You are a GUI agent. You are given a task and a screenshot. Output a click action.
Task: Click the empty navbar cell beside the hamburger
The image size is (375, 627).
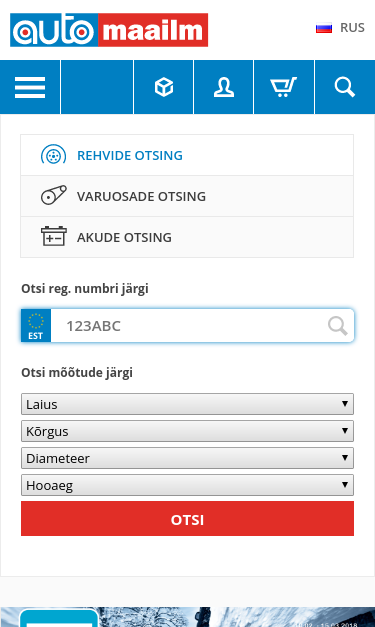point(97,87)
